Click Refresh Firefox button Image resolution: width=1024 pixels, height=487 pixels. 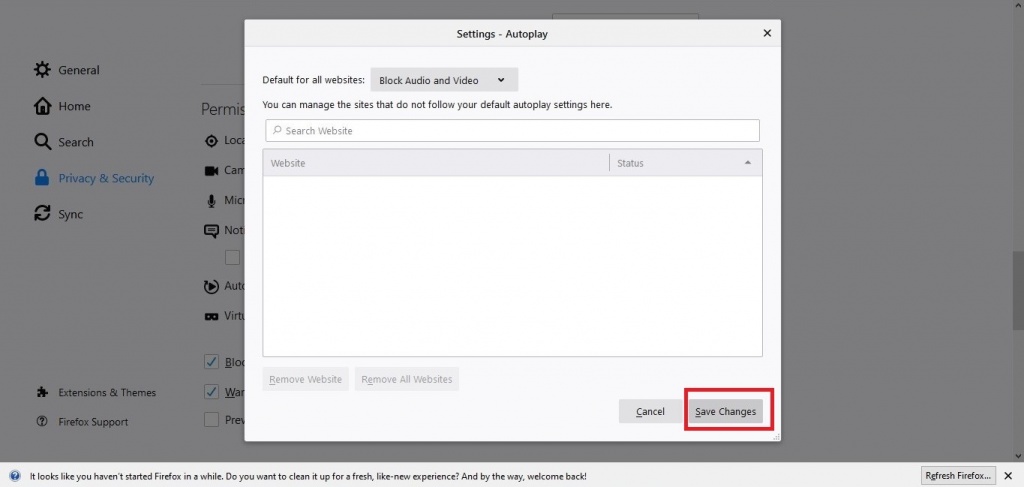pos(959,475)
